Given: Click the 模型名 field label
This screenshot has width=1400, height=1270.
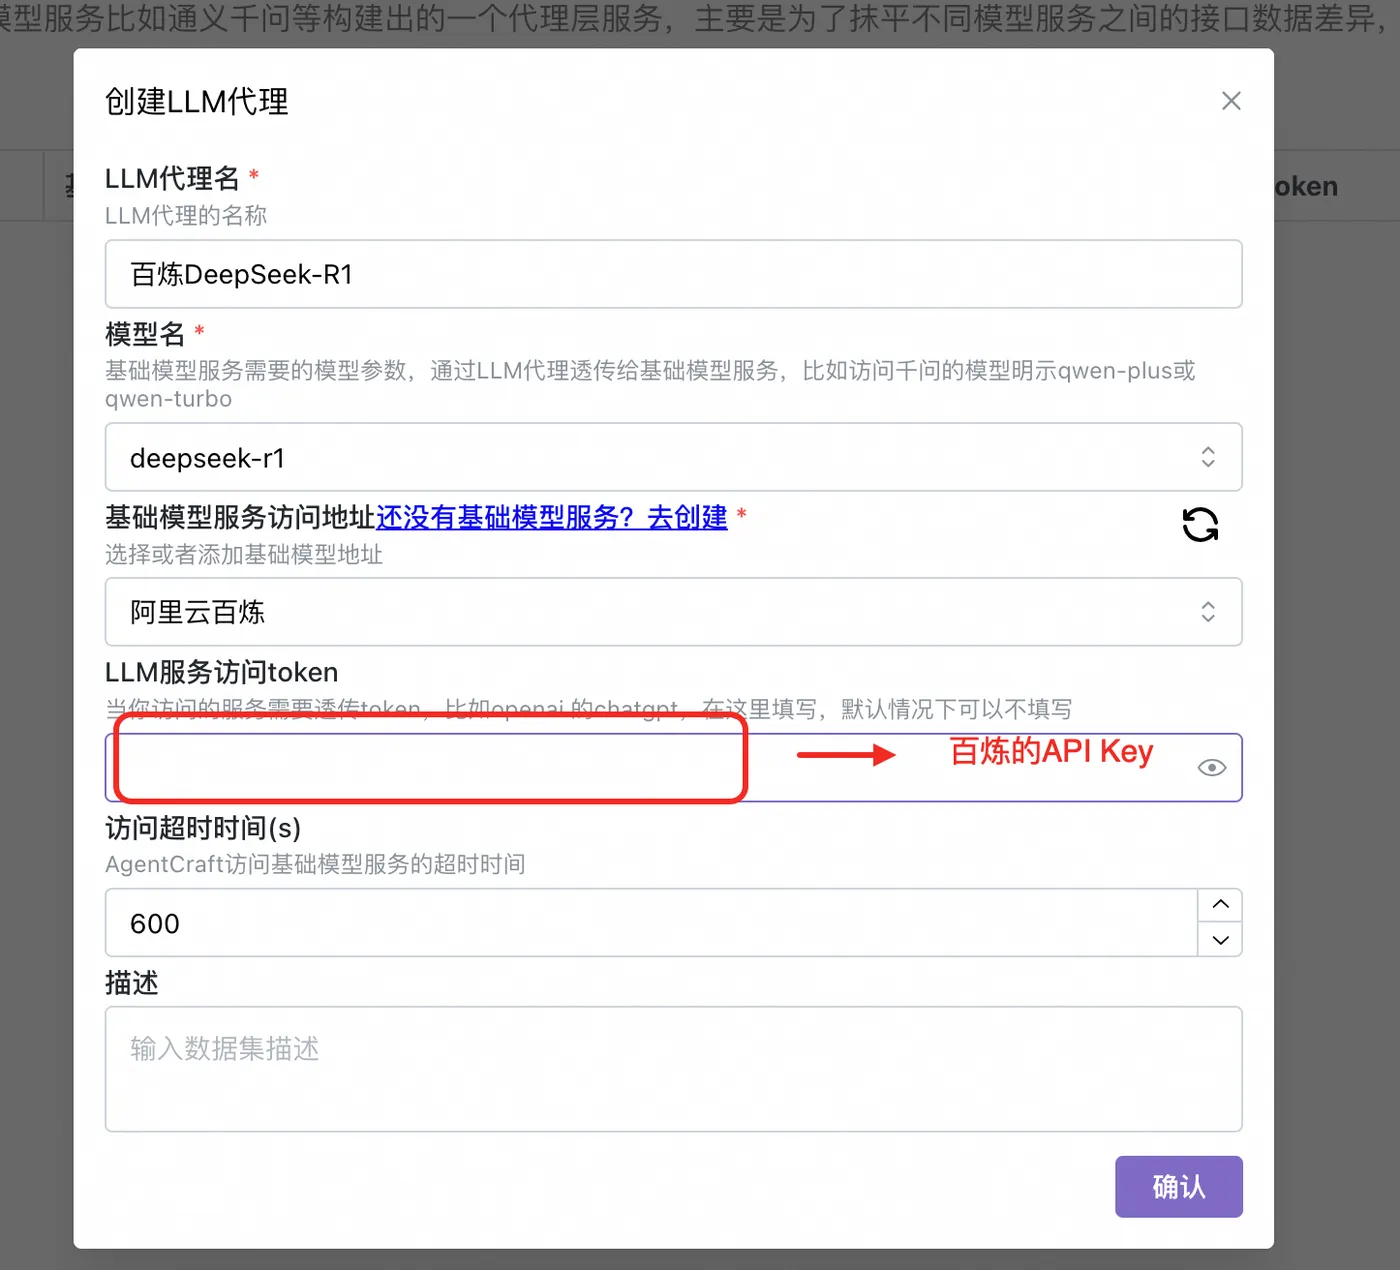Looking at the screenshot, I should click(x=145, y=333).
